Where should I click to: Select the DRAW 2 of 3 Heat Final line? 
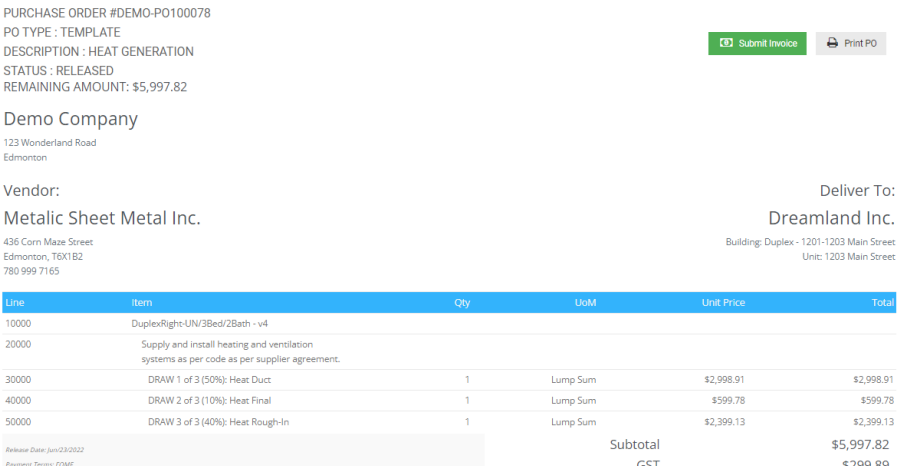tap(209, 401)
